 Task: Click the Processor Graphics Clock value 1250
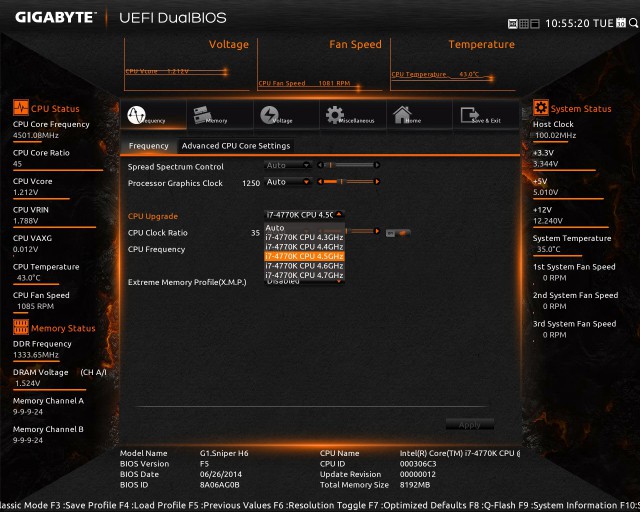point(251,183)
